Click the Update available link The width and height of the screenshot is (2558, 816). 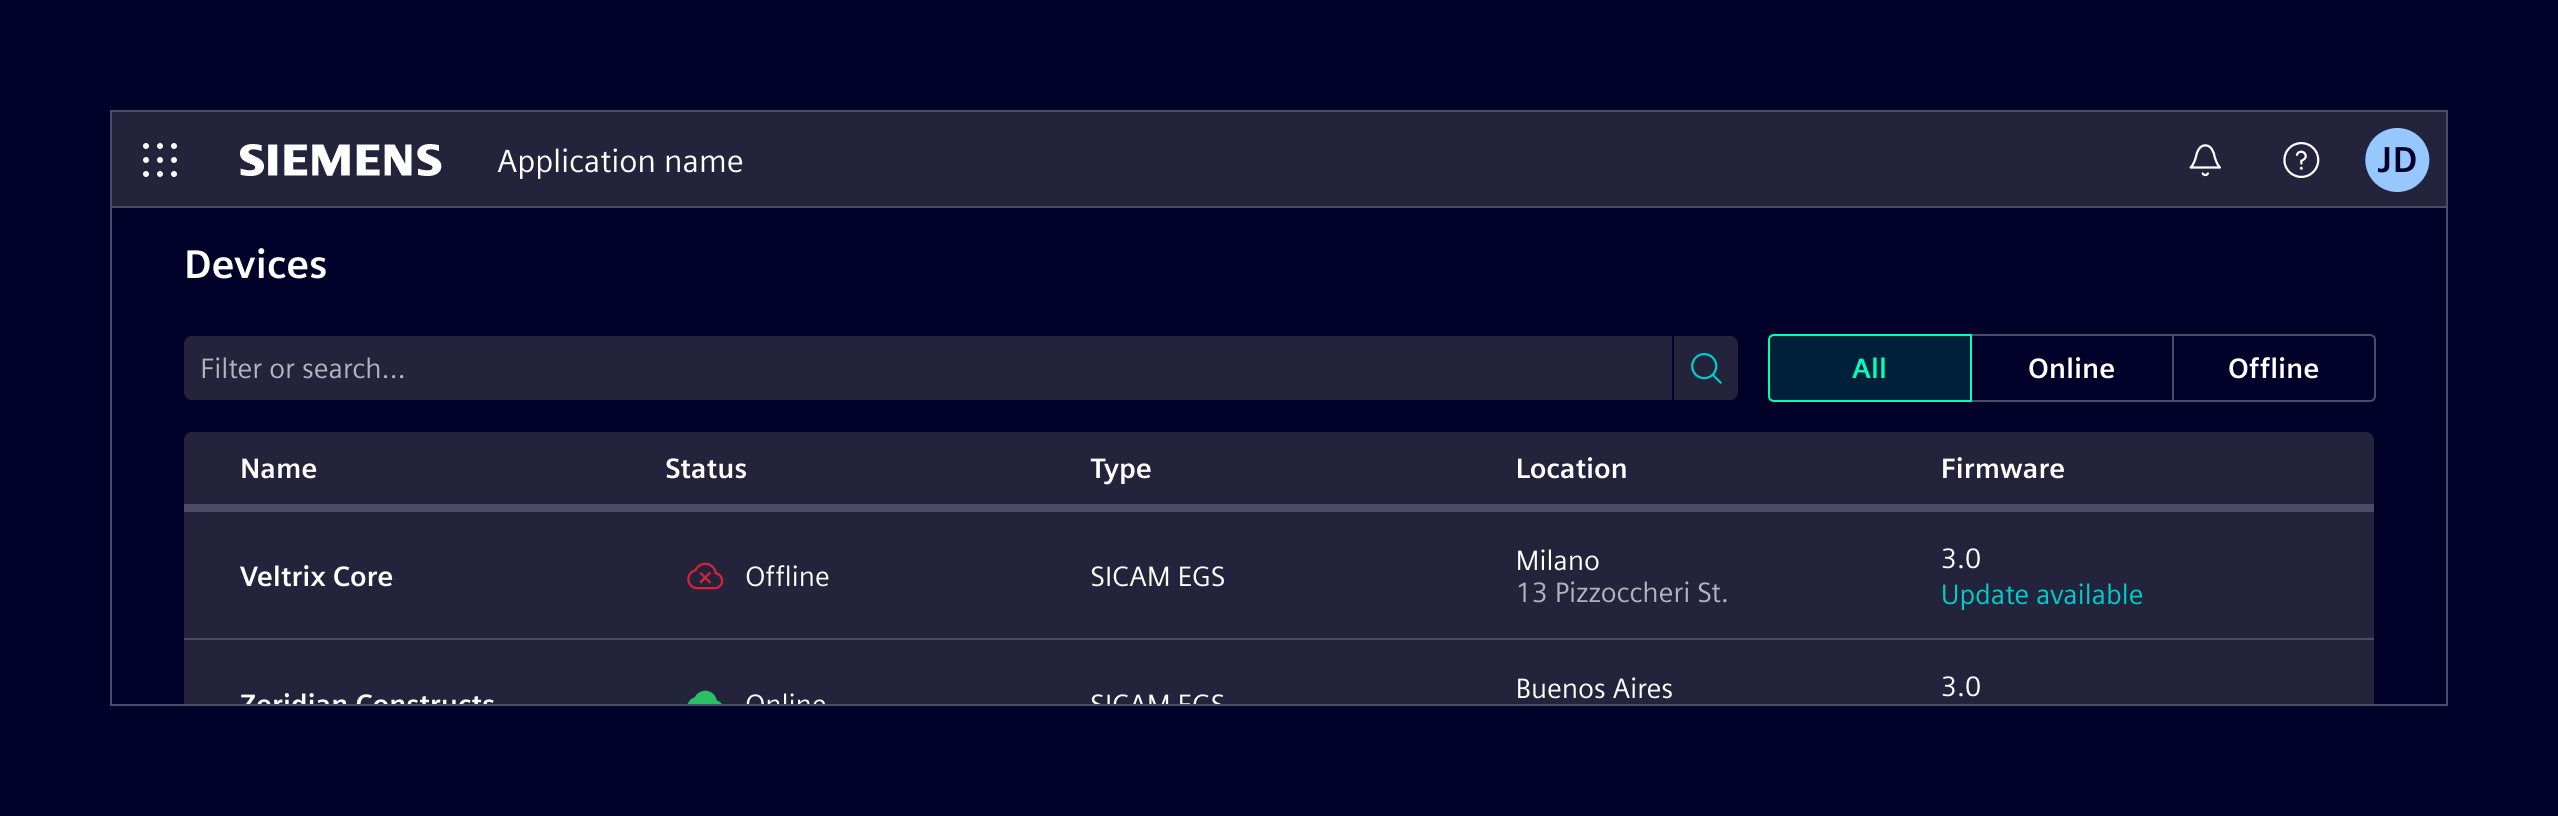click(x=2041, y=595)
